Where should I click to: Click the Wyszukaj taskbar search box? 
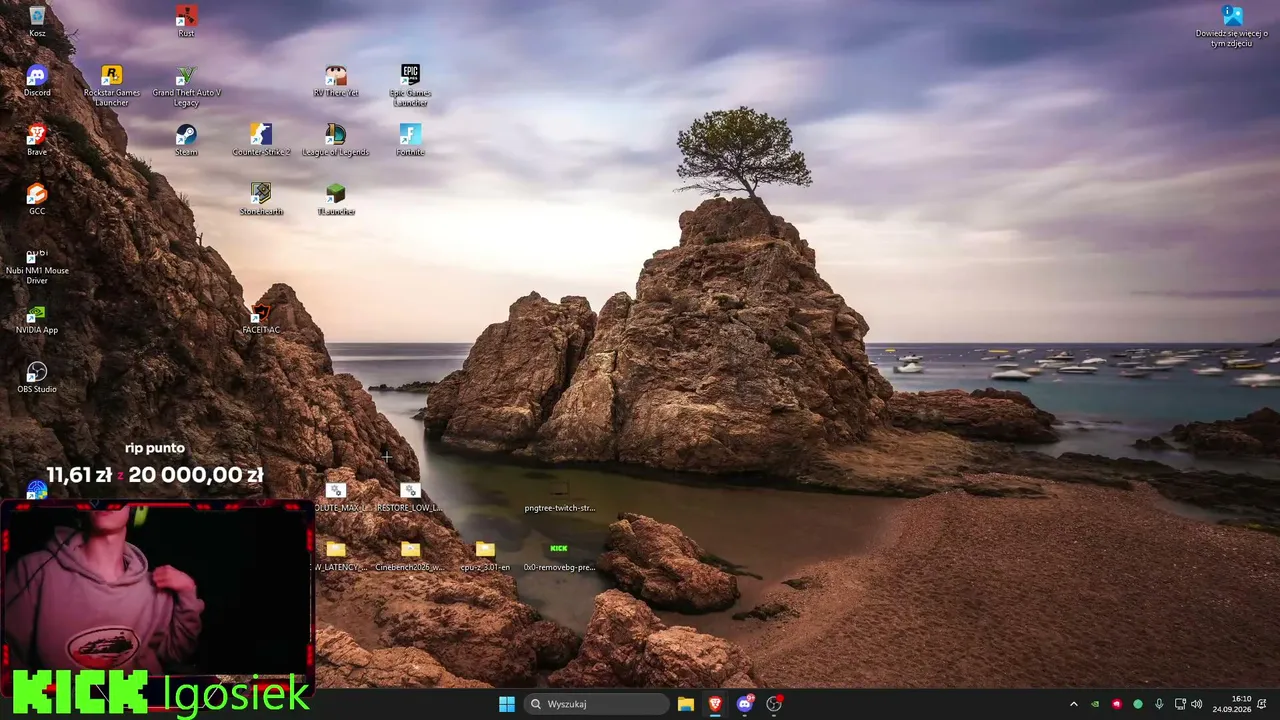(598, 704)
